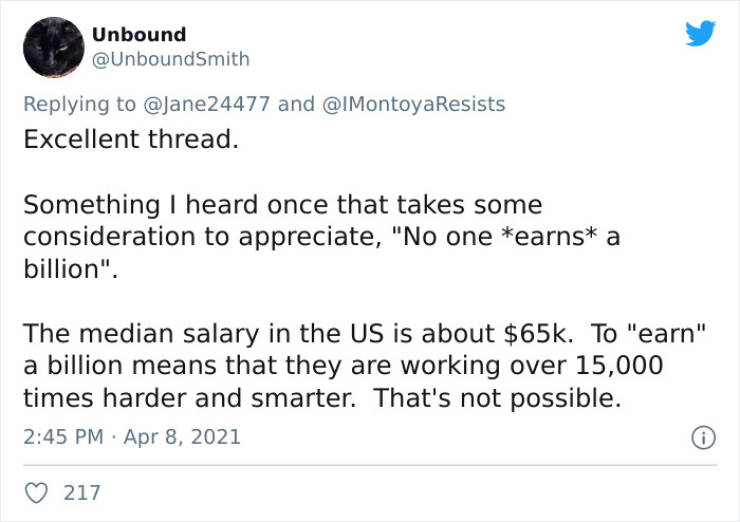Open the black cat profile avatar
The width and height of the screenshot is (740, 522).
(53, 47)
